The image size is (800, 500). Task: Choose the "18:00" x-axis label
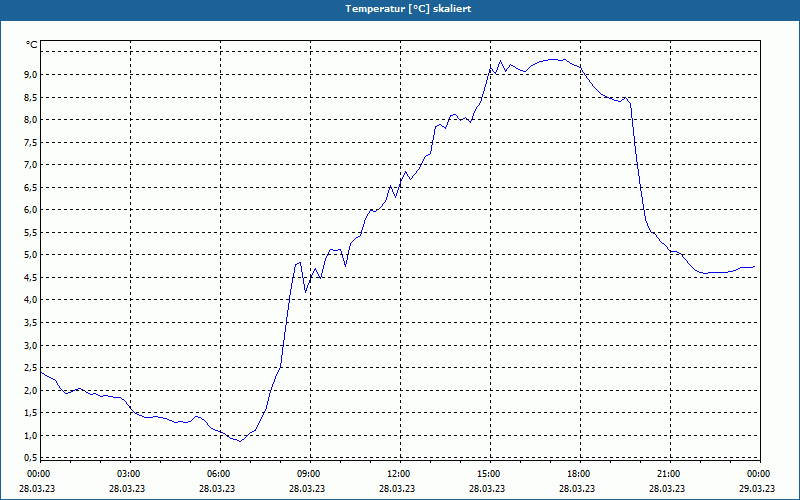pos(578,474)
